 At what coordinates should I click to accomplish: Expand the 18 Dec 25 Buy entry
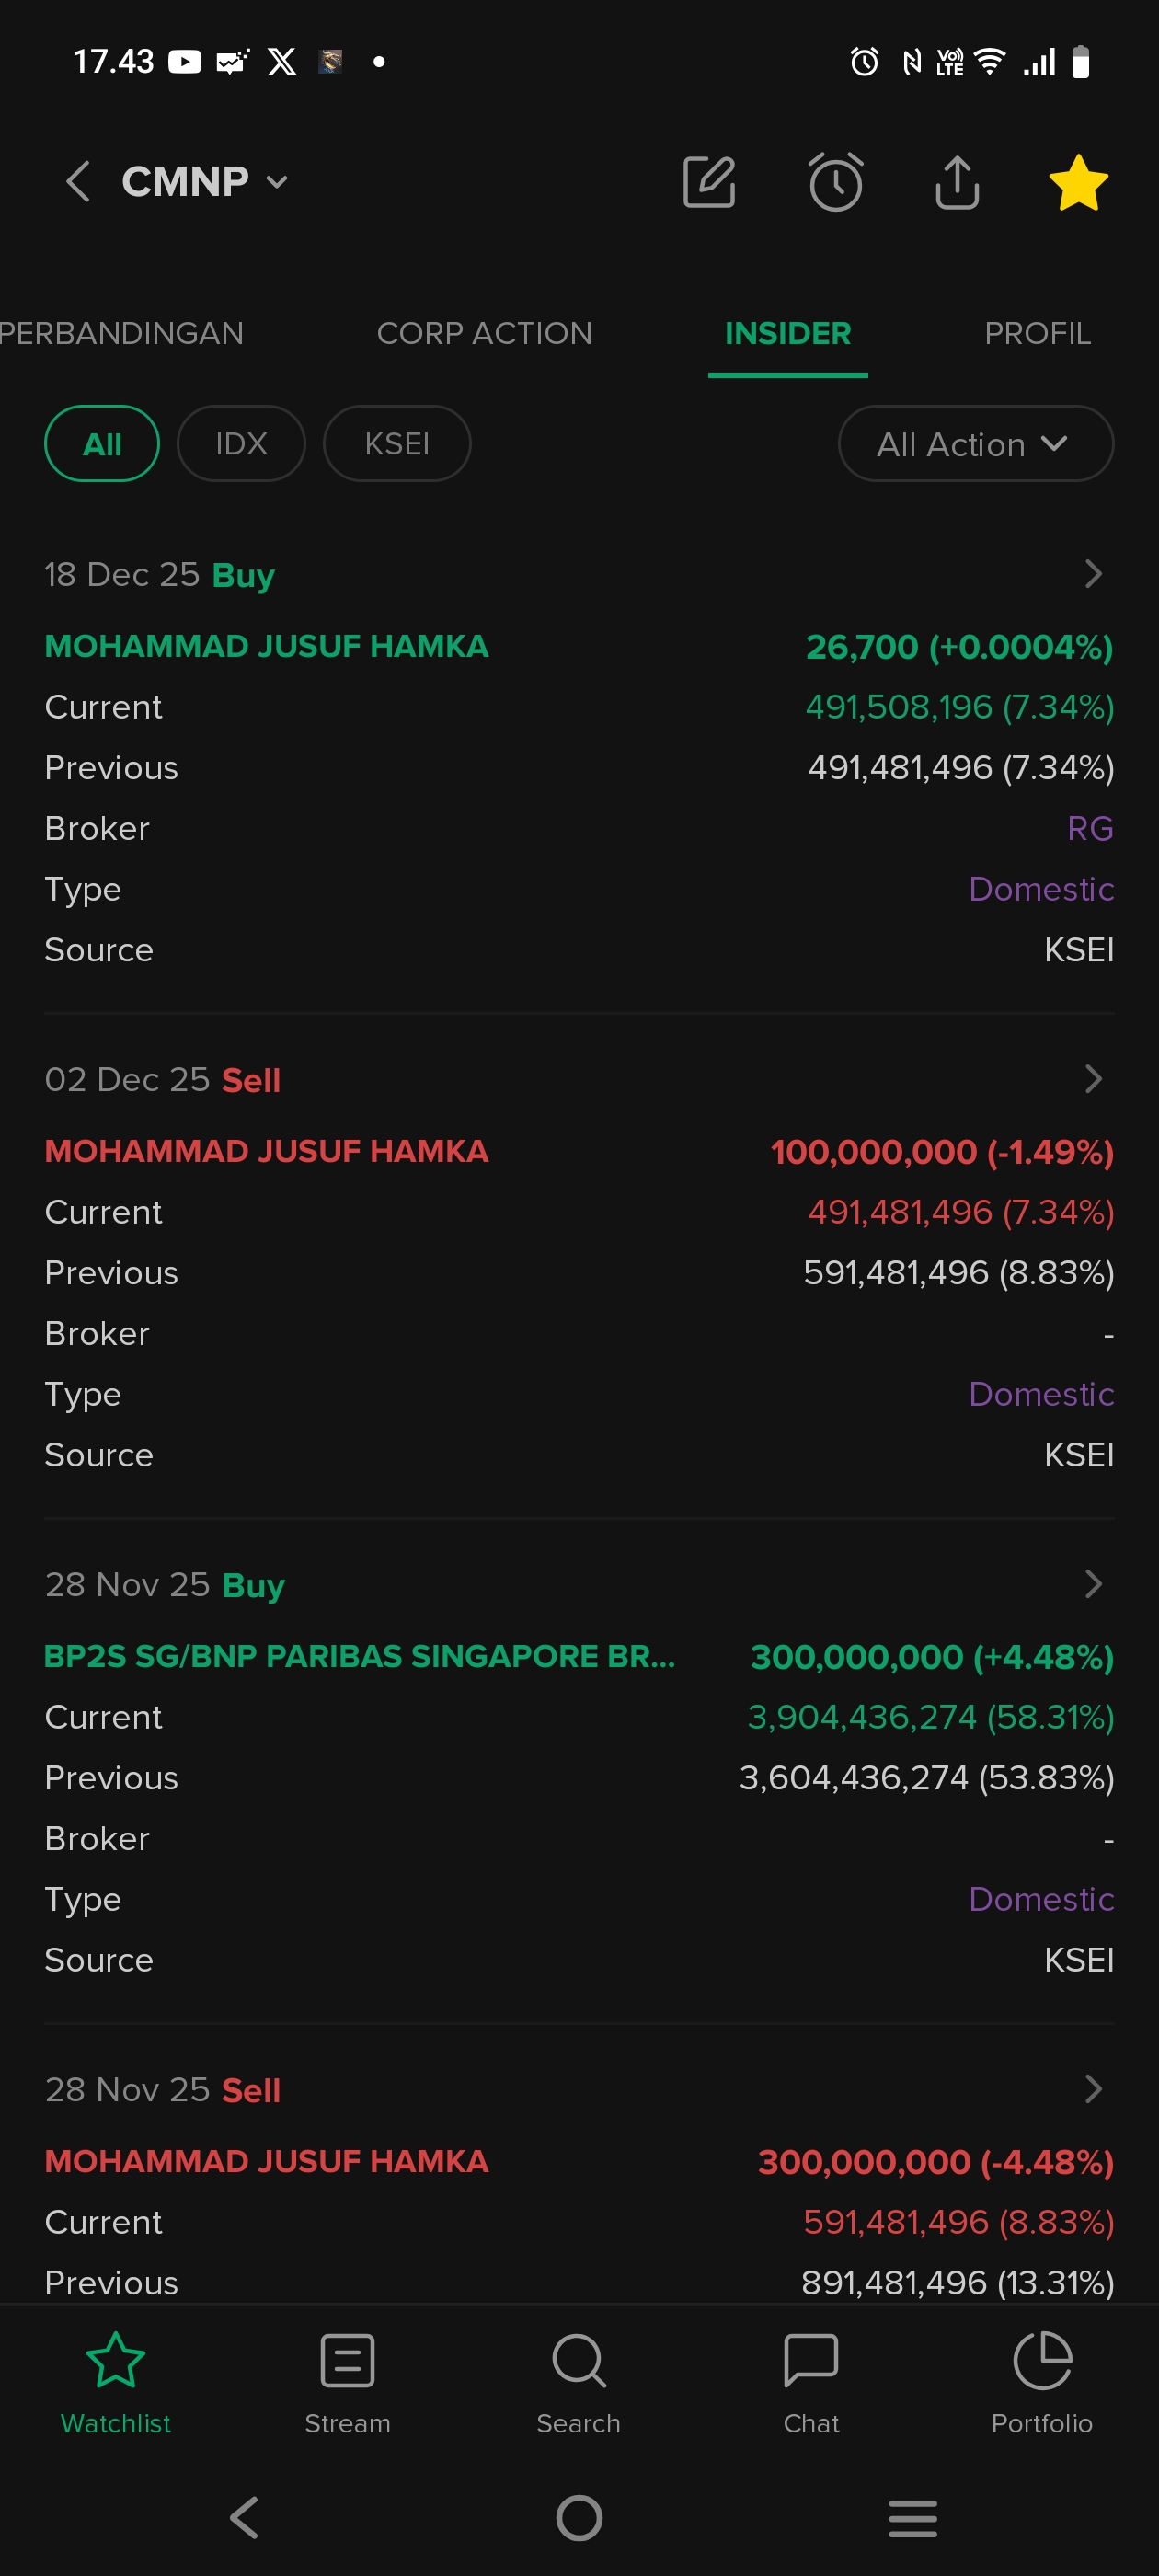(x=1093, y=574)
